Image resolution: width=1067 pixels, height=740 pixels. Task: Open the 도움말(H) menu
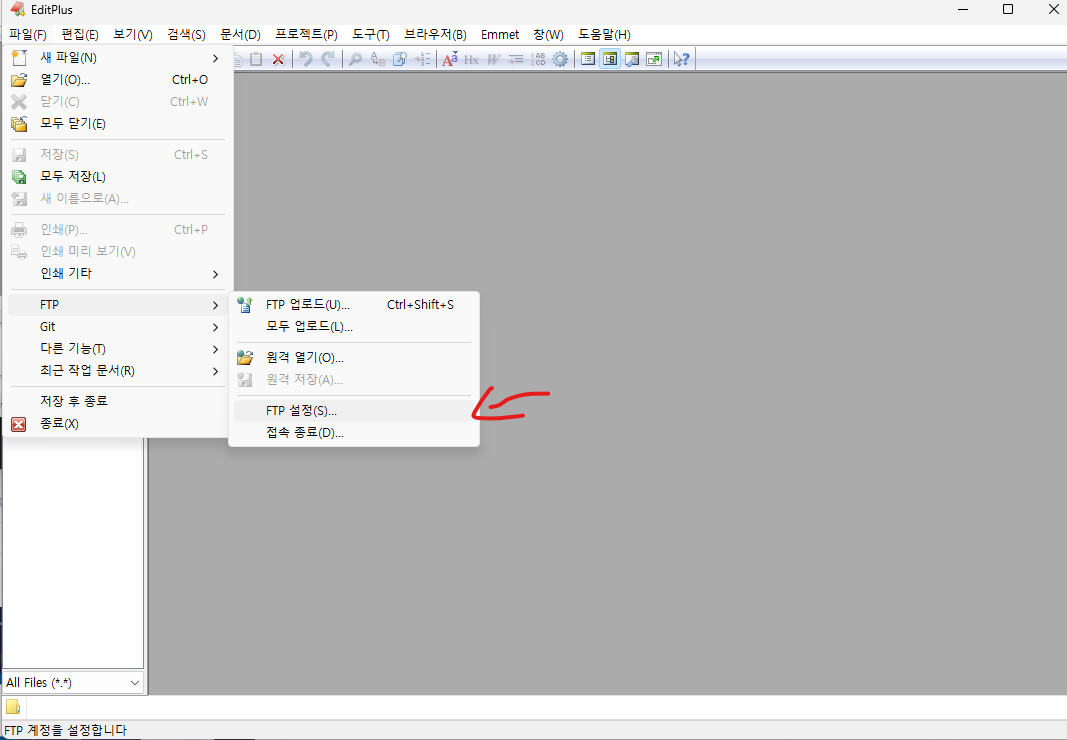(x=604, y=35)
